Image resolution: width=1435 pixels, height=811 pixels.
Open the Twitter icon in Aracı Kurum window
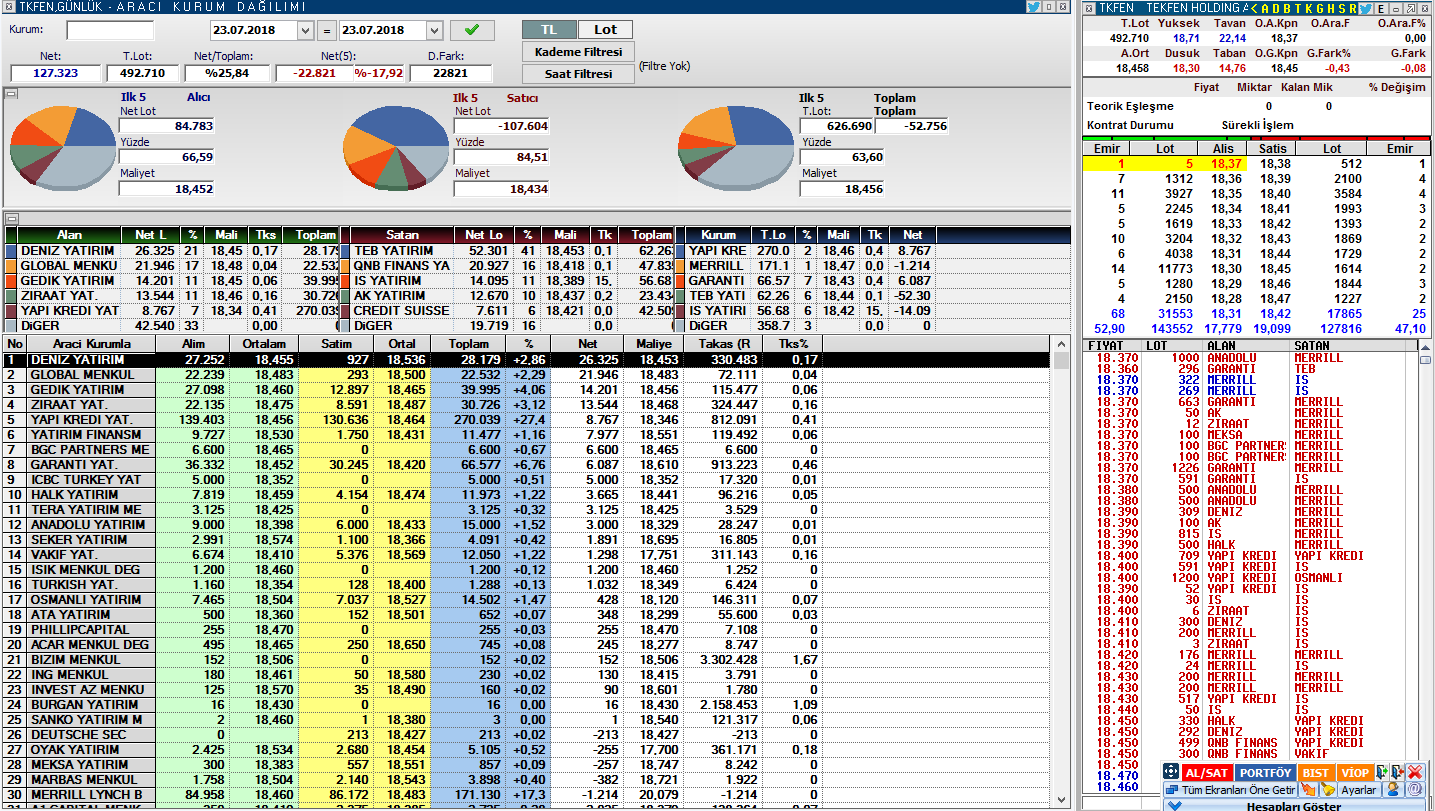[x=1033, y=7]
